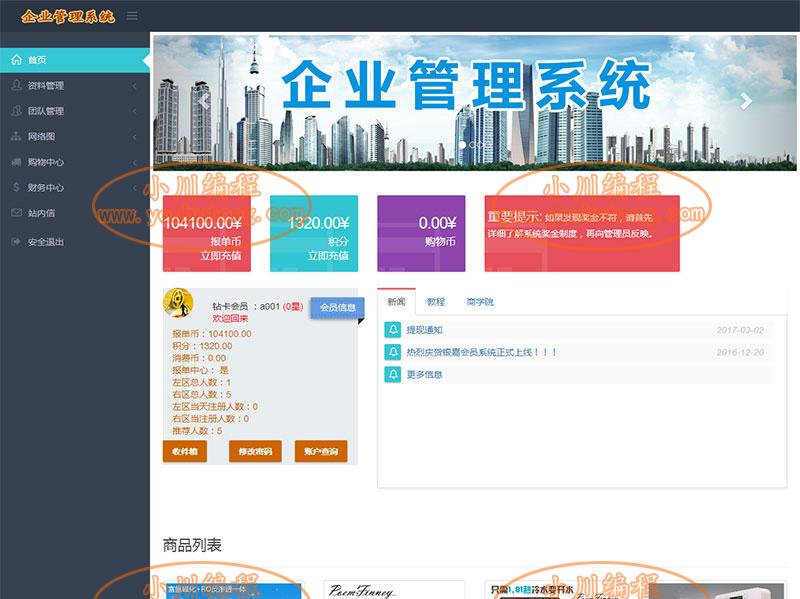
Task: Select the first carousel indicator dot
Action: [463, 144]
